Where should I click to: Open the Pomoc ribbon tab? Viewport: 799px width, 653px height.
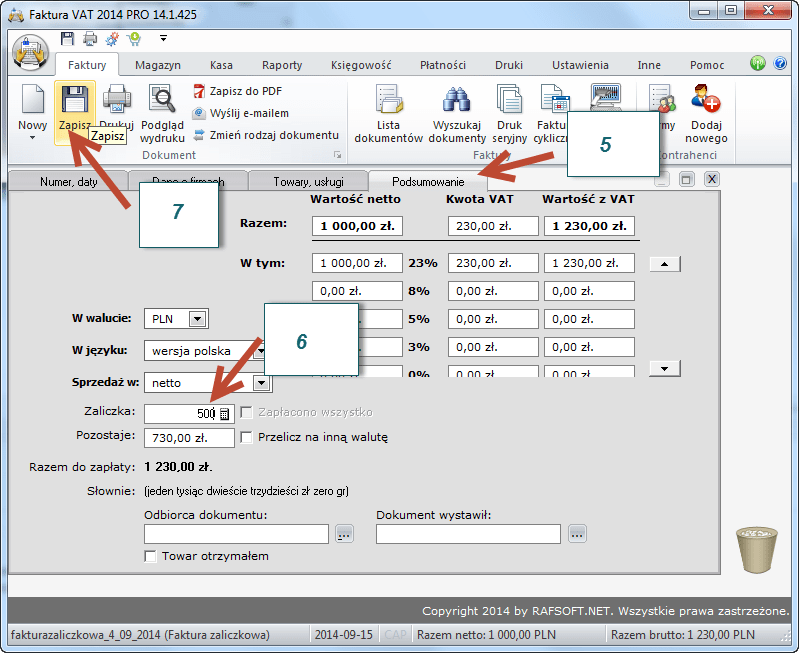pos(707,65)
